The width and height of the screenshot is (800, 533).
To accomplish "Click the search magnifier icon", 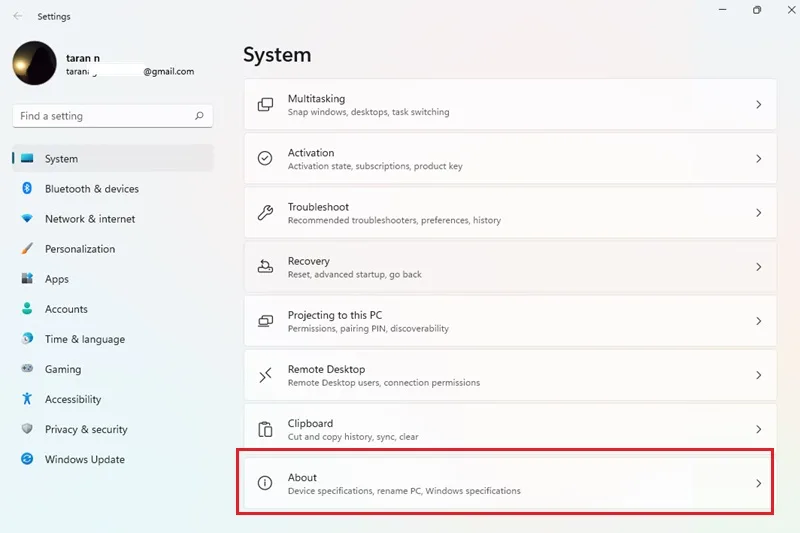I will pyautogui.click(x=199, y=116).
